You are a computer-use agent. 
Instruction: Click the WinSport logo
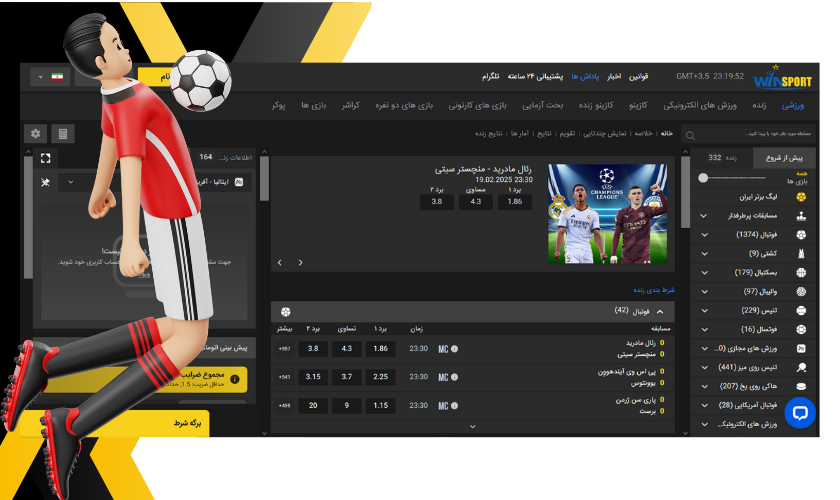point(783,78)
